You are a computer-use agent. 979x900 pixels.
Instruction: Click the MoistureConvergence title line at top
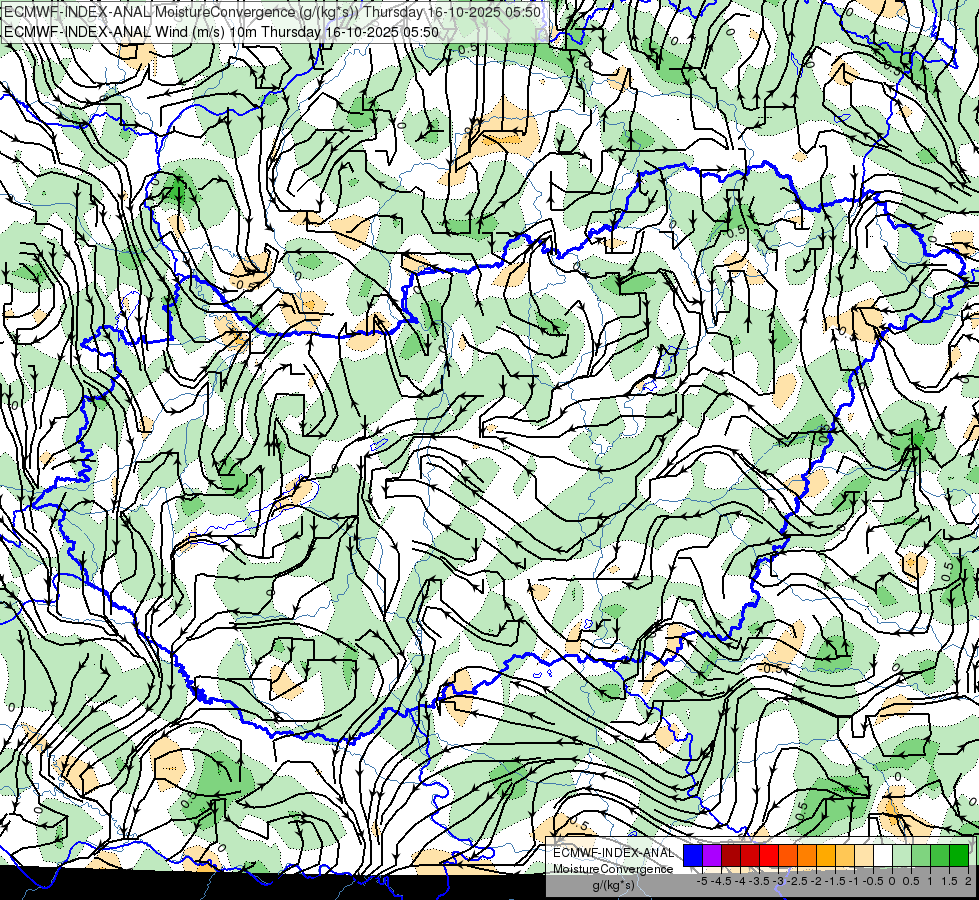click(x=272, y=12)
